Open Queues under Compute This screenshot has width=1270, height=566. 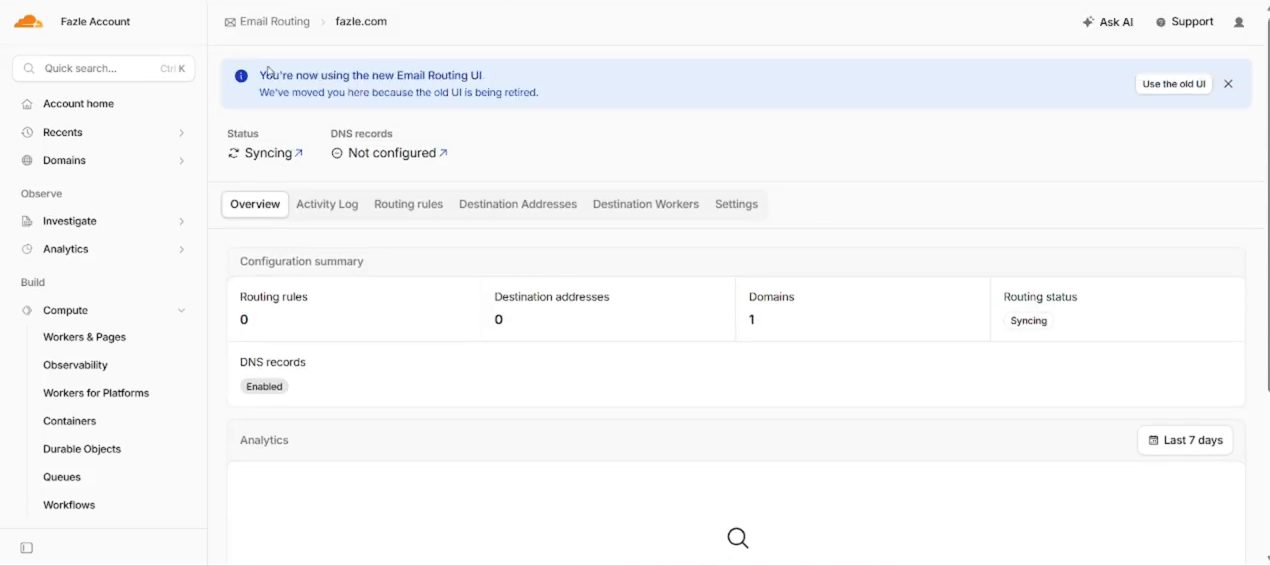[62, 477]
